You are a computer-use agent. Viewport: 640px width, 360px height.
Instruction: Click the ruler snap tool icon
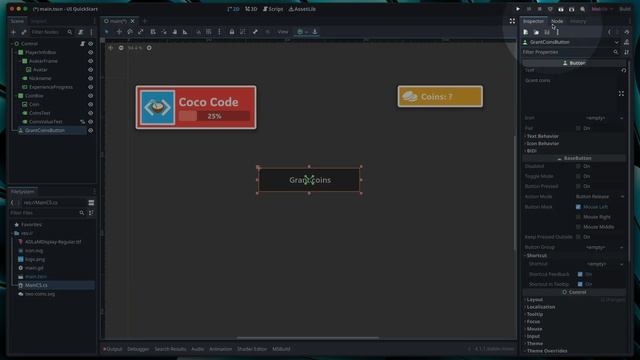pyautogui.click(x=185, y=32)
